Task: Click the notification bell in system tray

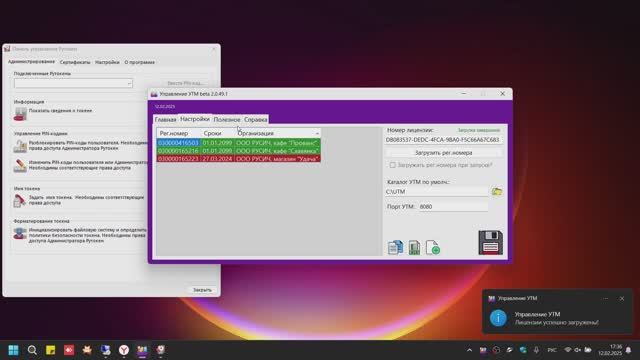Action: tap(629, 350)
